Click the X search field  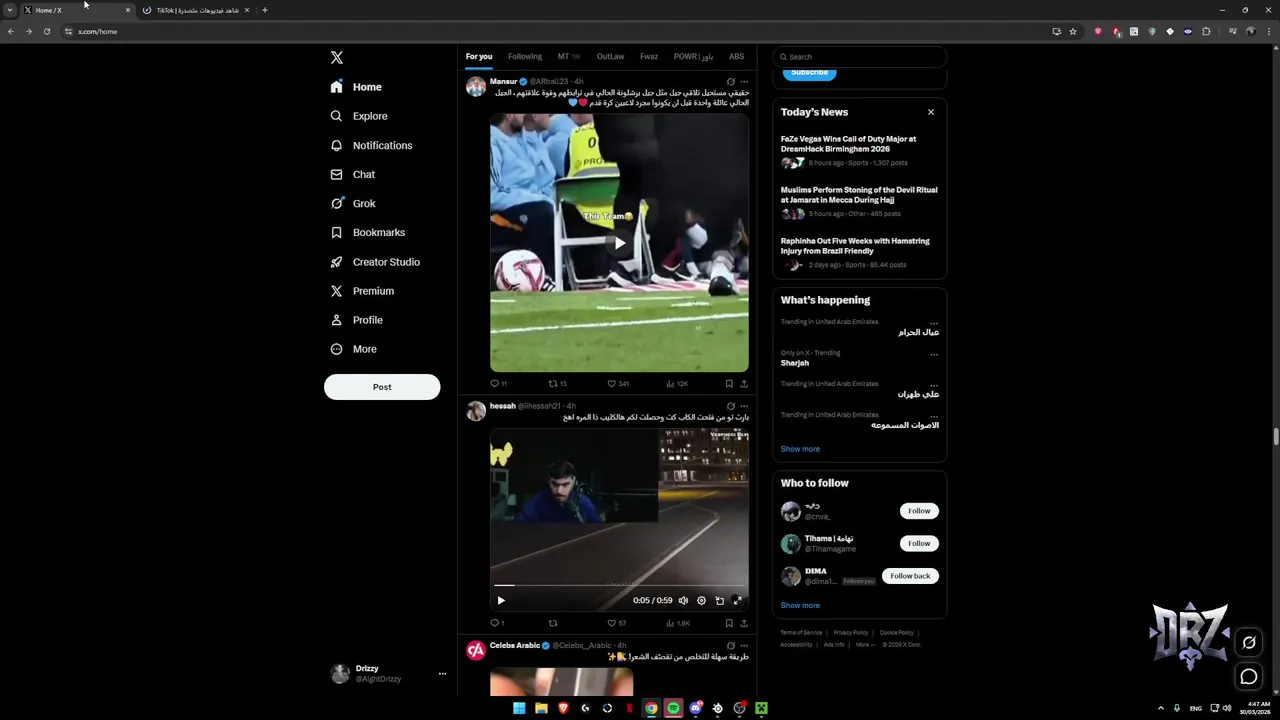point(859,57)
